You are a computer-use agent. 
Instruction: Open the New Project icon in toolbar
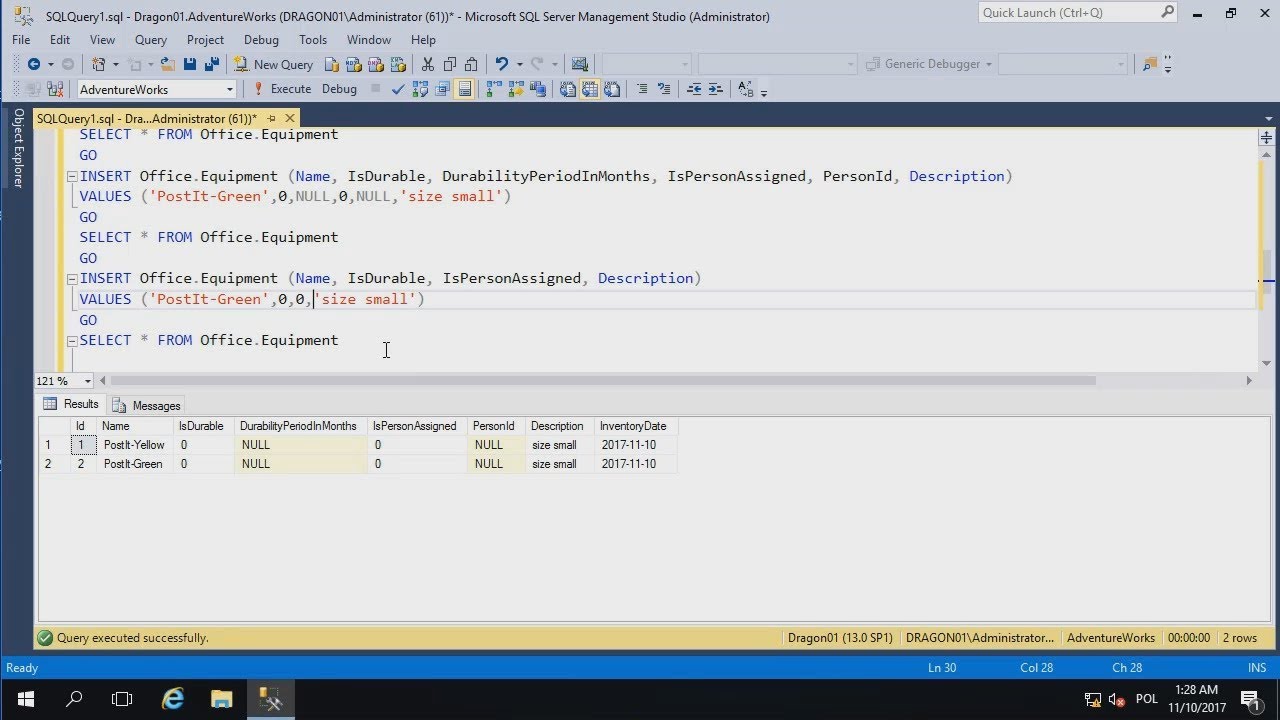pyautogui.click(x=98, y=64)
